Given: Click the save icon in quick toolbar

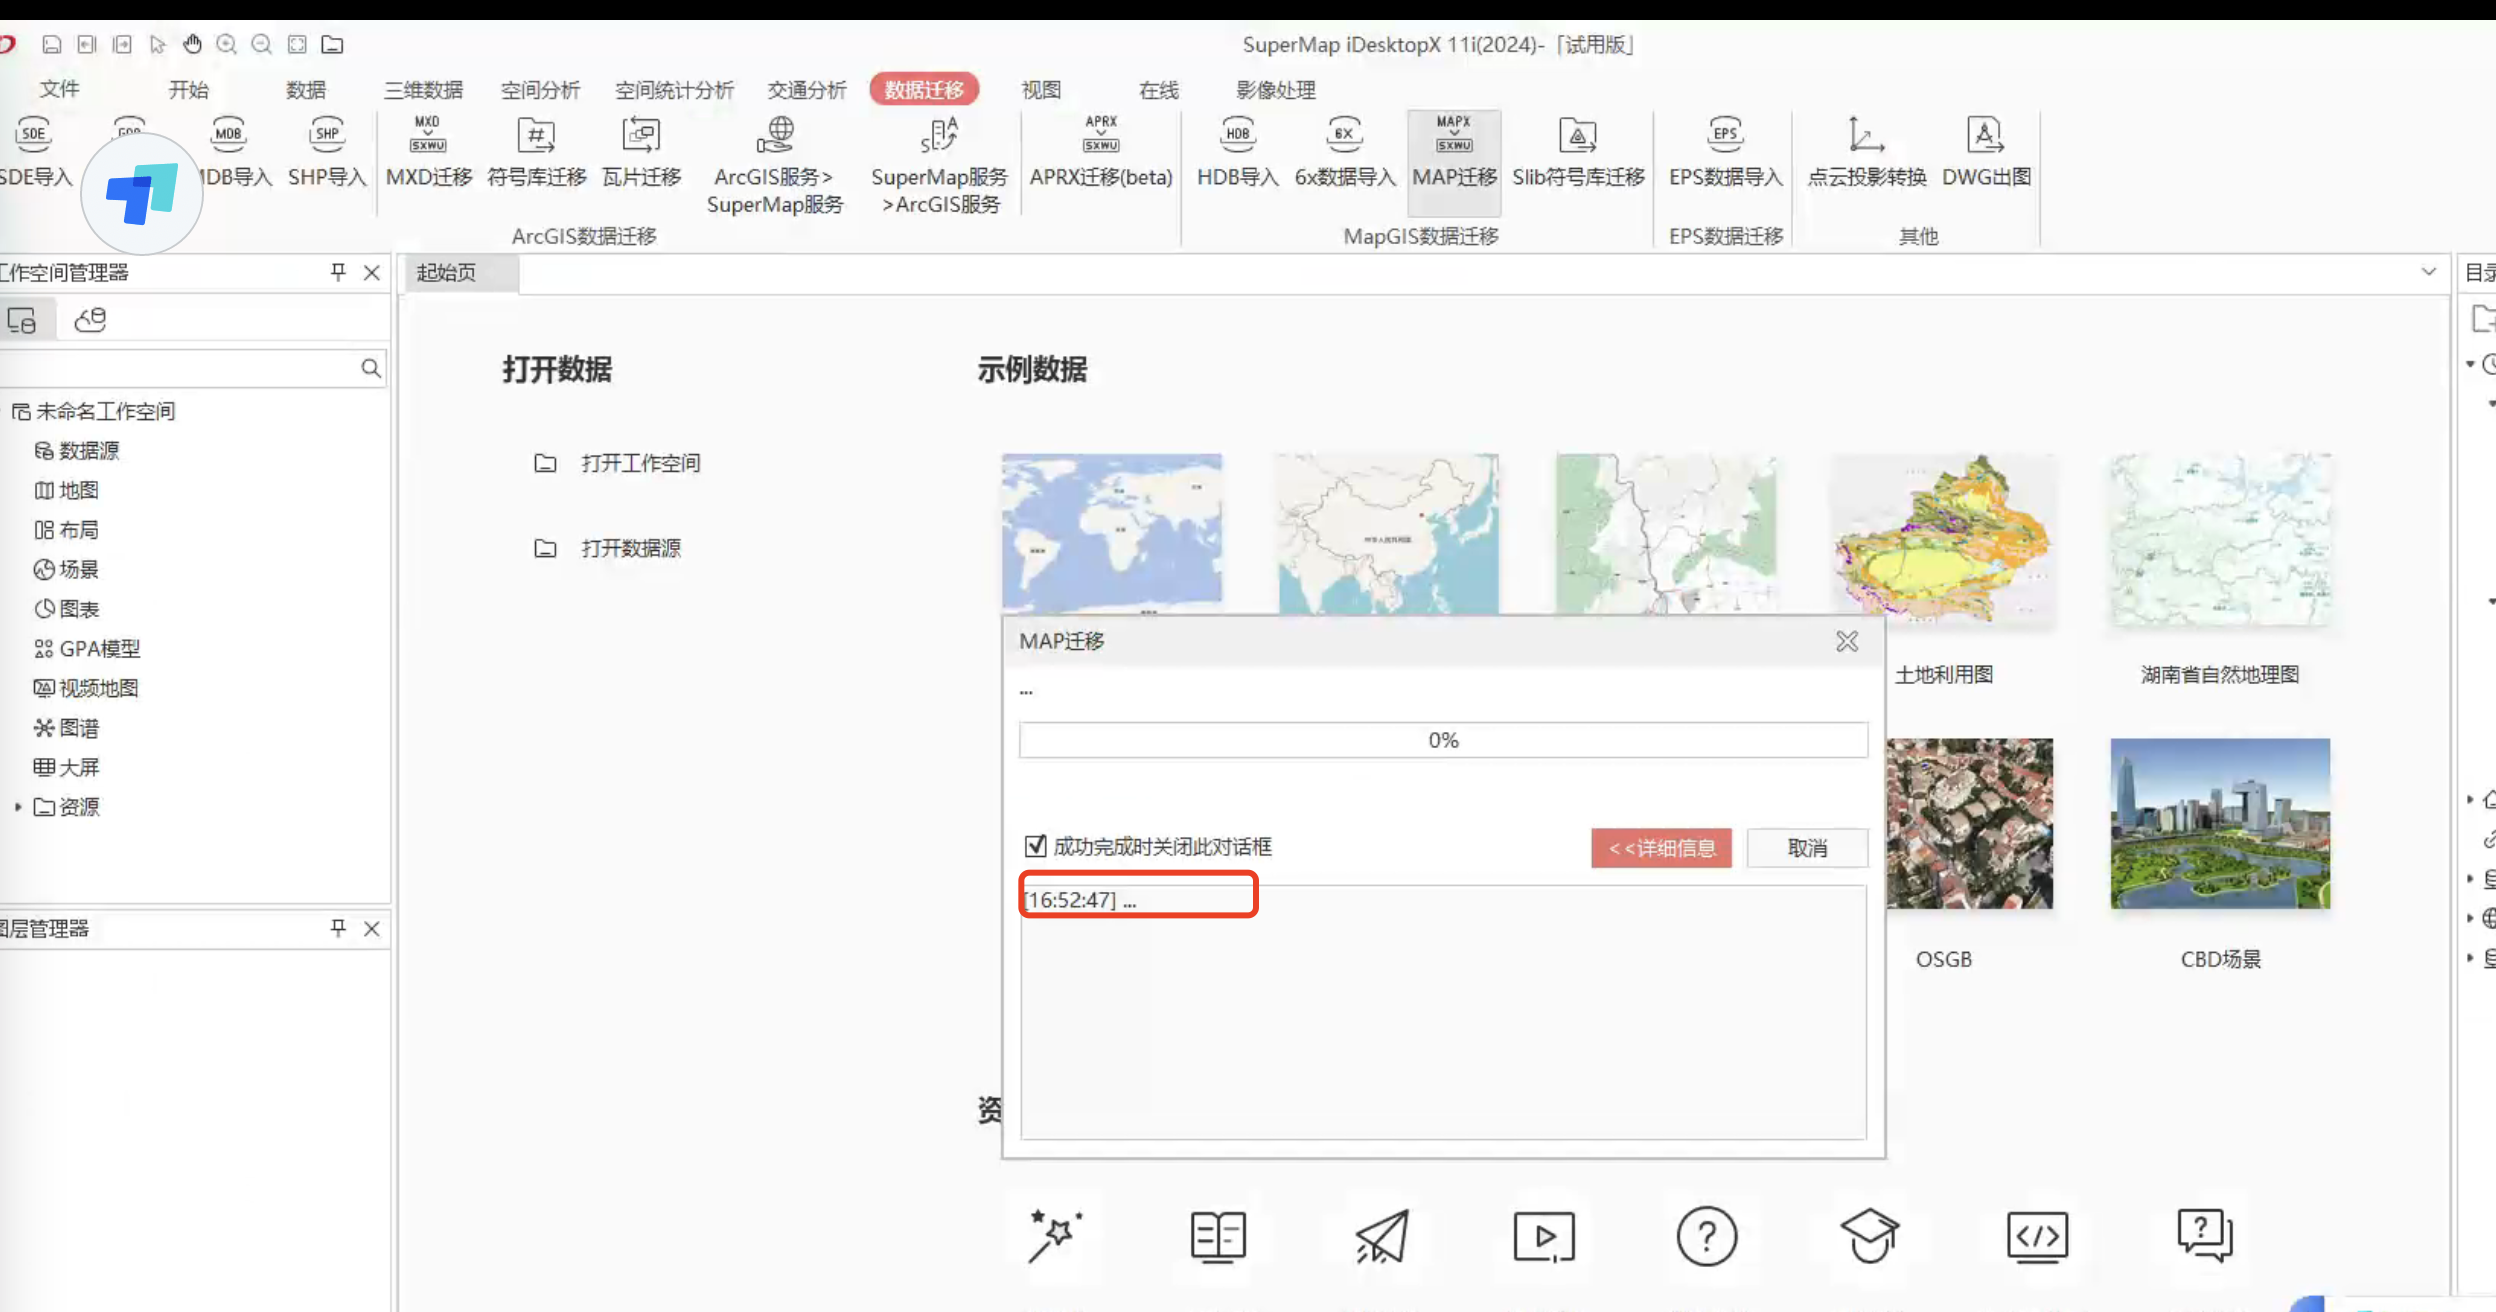Looking at the screenshot, I should (x=52, y=44).
